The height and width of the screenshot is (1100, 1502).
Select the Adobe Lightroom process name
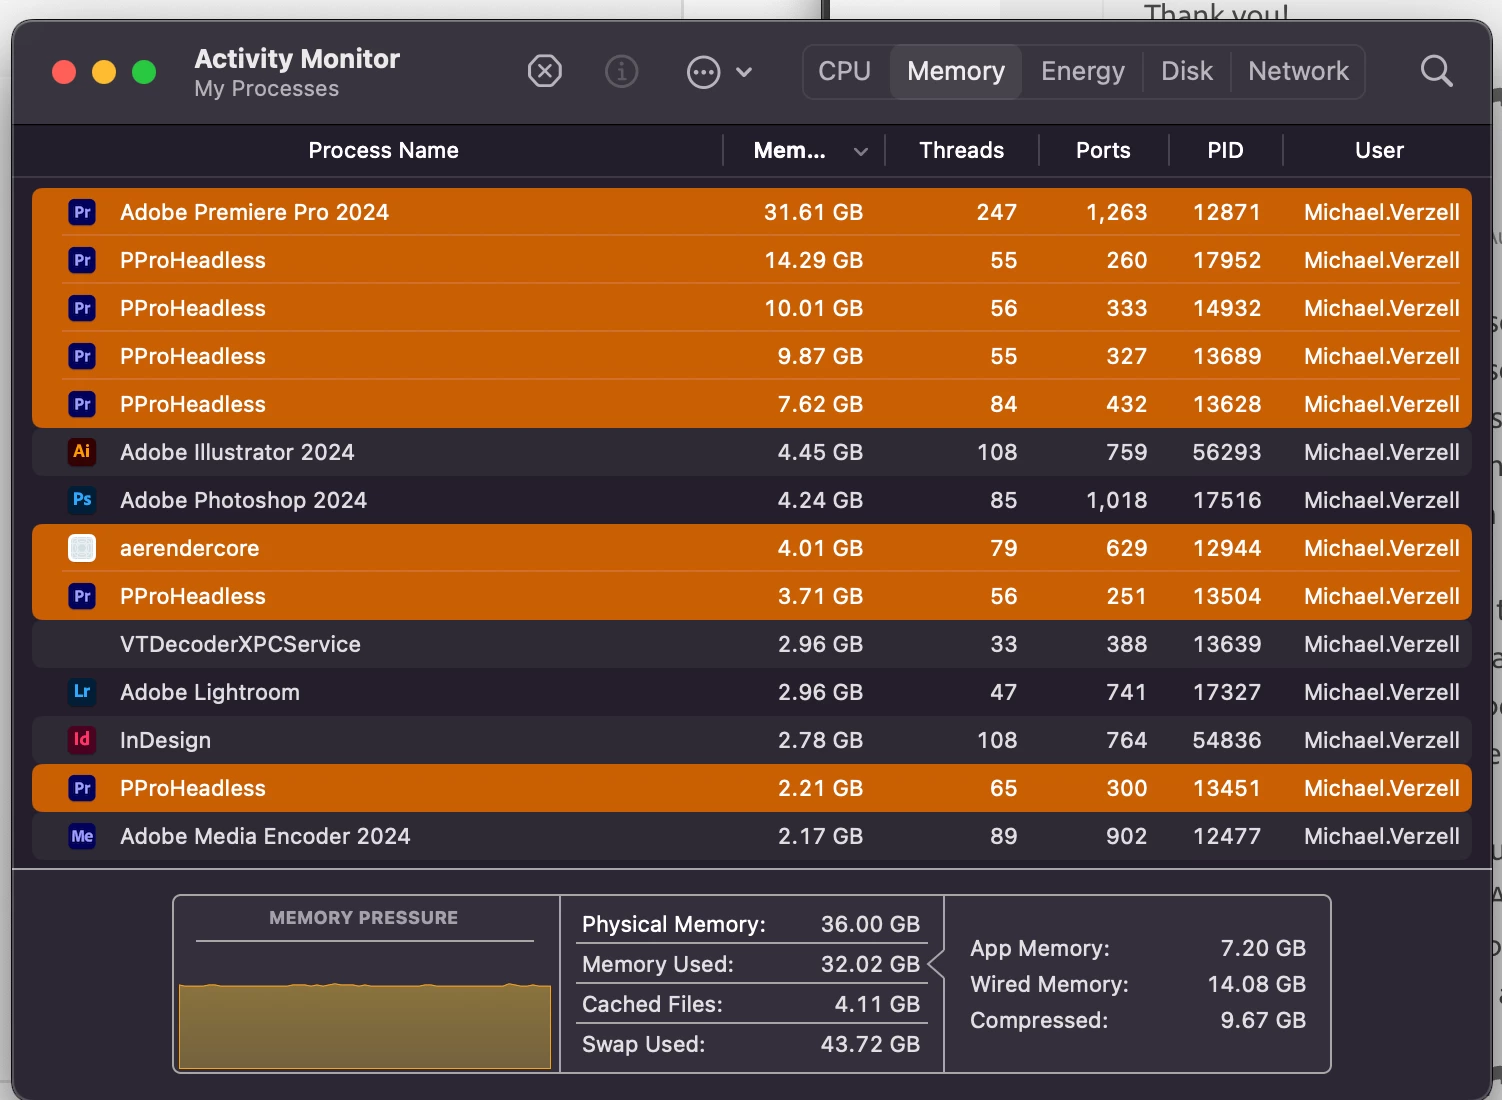pyautogui.click(x=210, y=692)
